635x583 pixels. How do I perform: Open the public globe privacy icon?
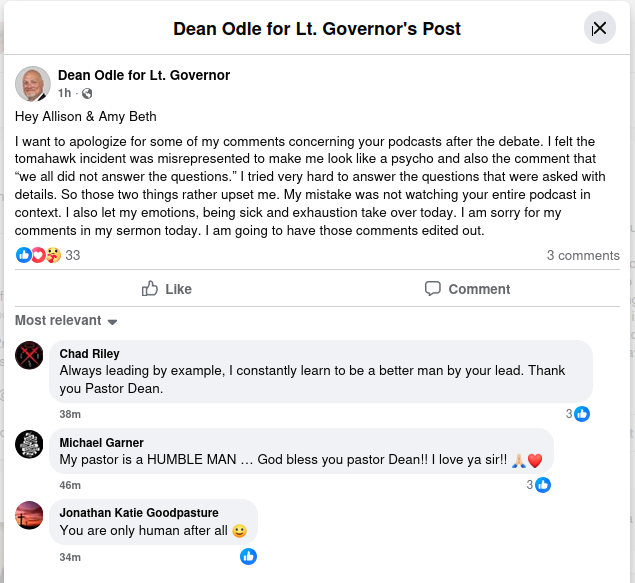tap(87, 94)
